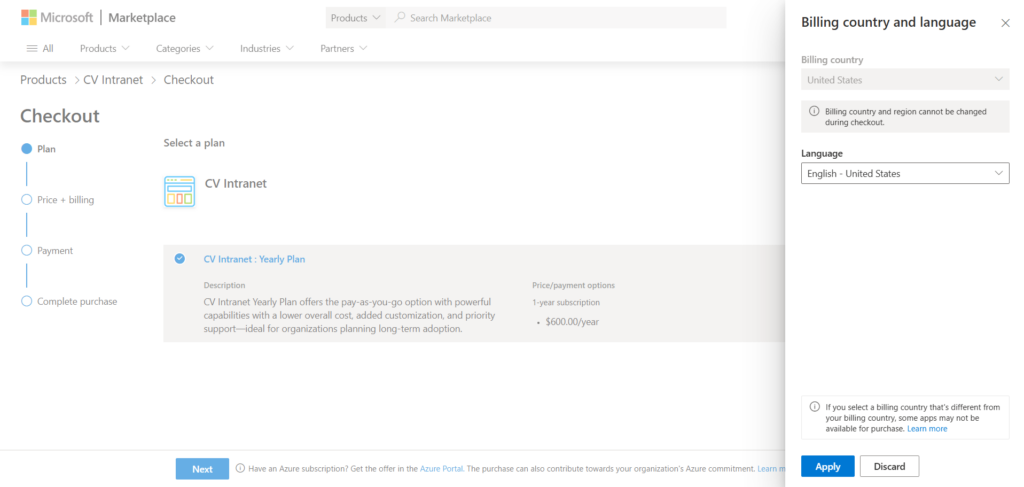Screen dimensions: 1024x487
Task: Close the Billing country and language panel
Action: pos(1005,23)
